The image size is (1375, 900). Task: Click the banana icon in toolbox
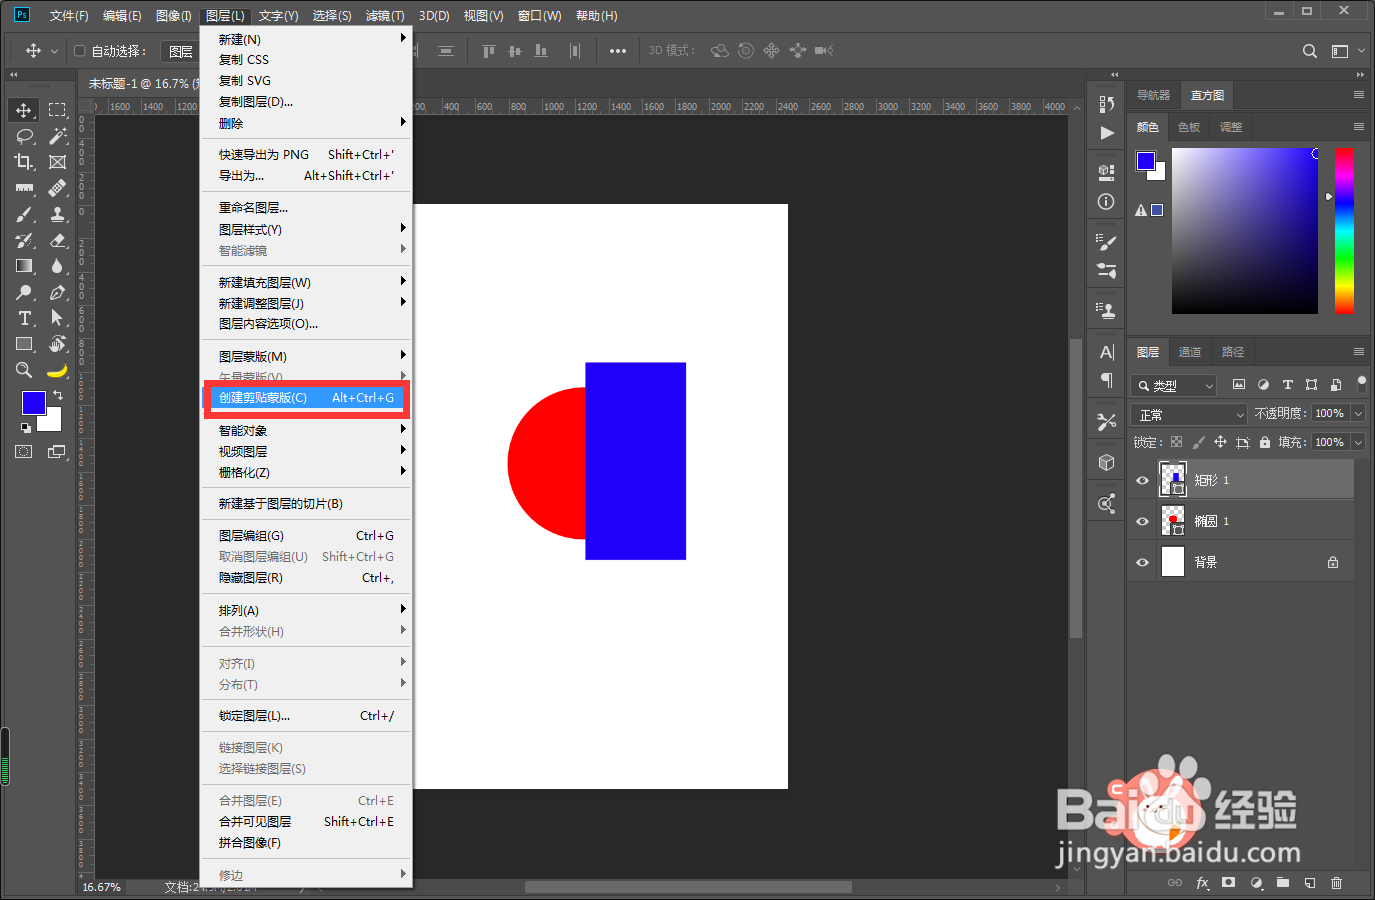pos(57,370)
